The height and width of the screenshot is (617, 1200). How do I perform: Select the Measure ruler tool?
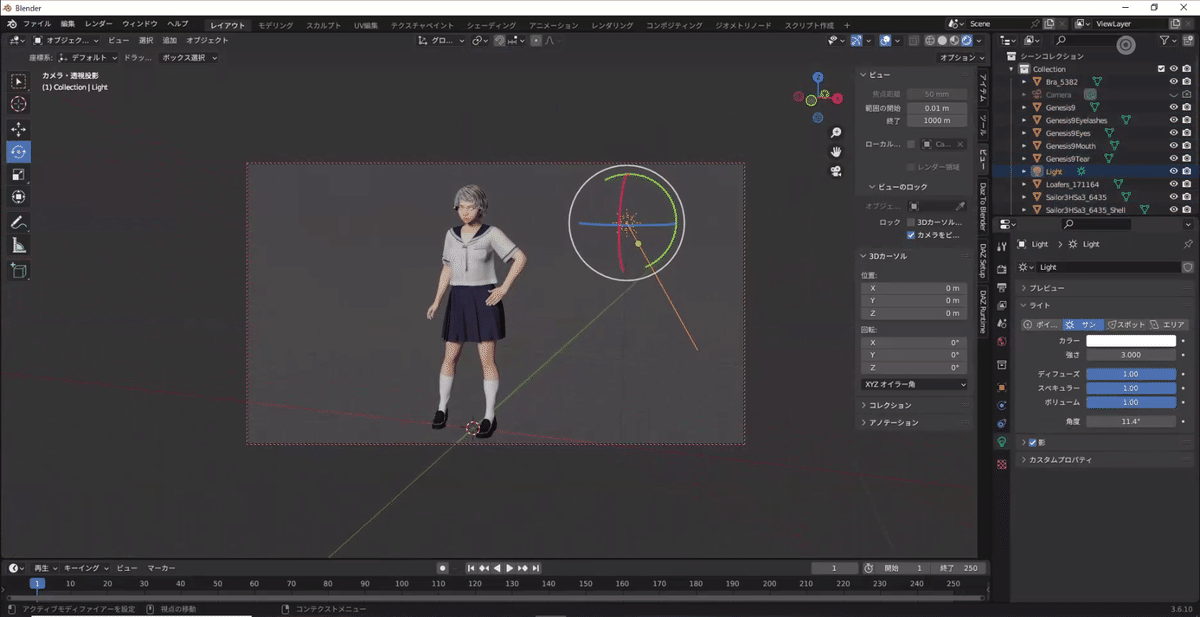[19, 245]
